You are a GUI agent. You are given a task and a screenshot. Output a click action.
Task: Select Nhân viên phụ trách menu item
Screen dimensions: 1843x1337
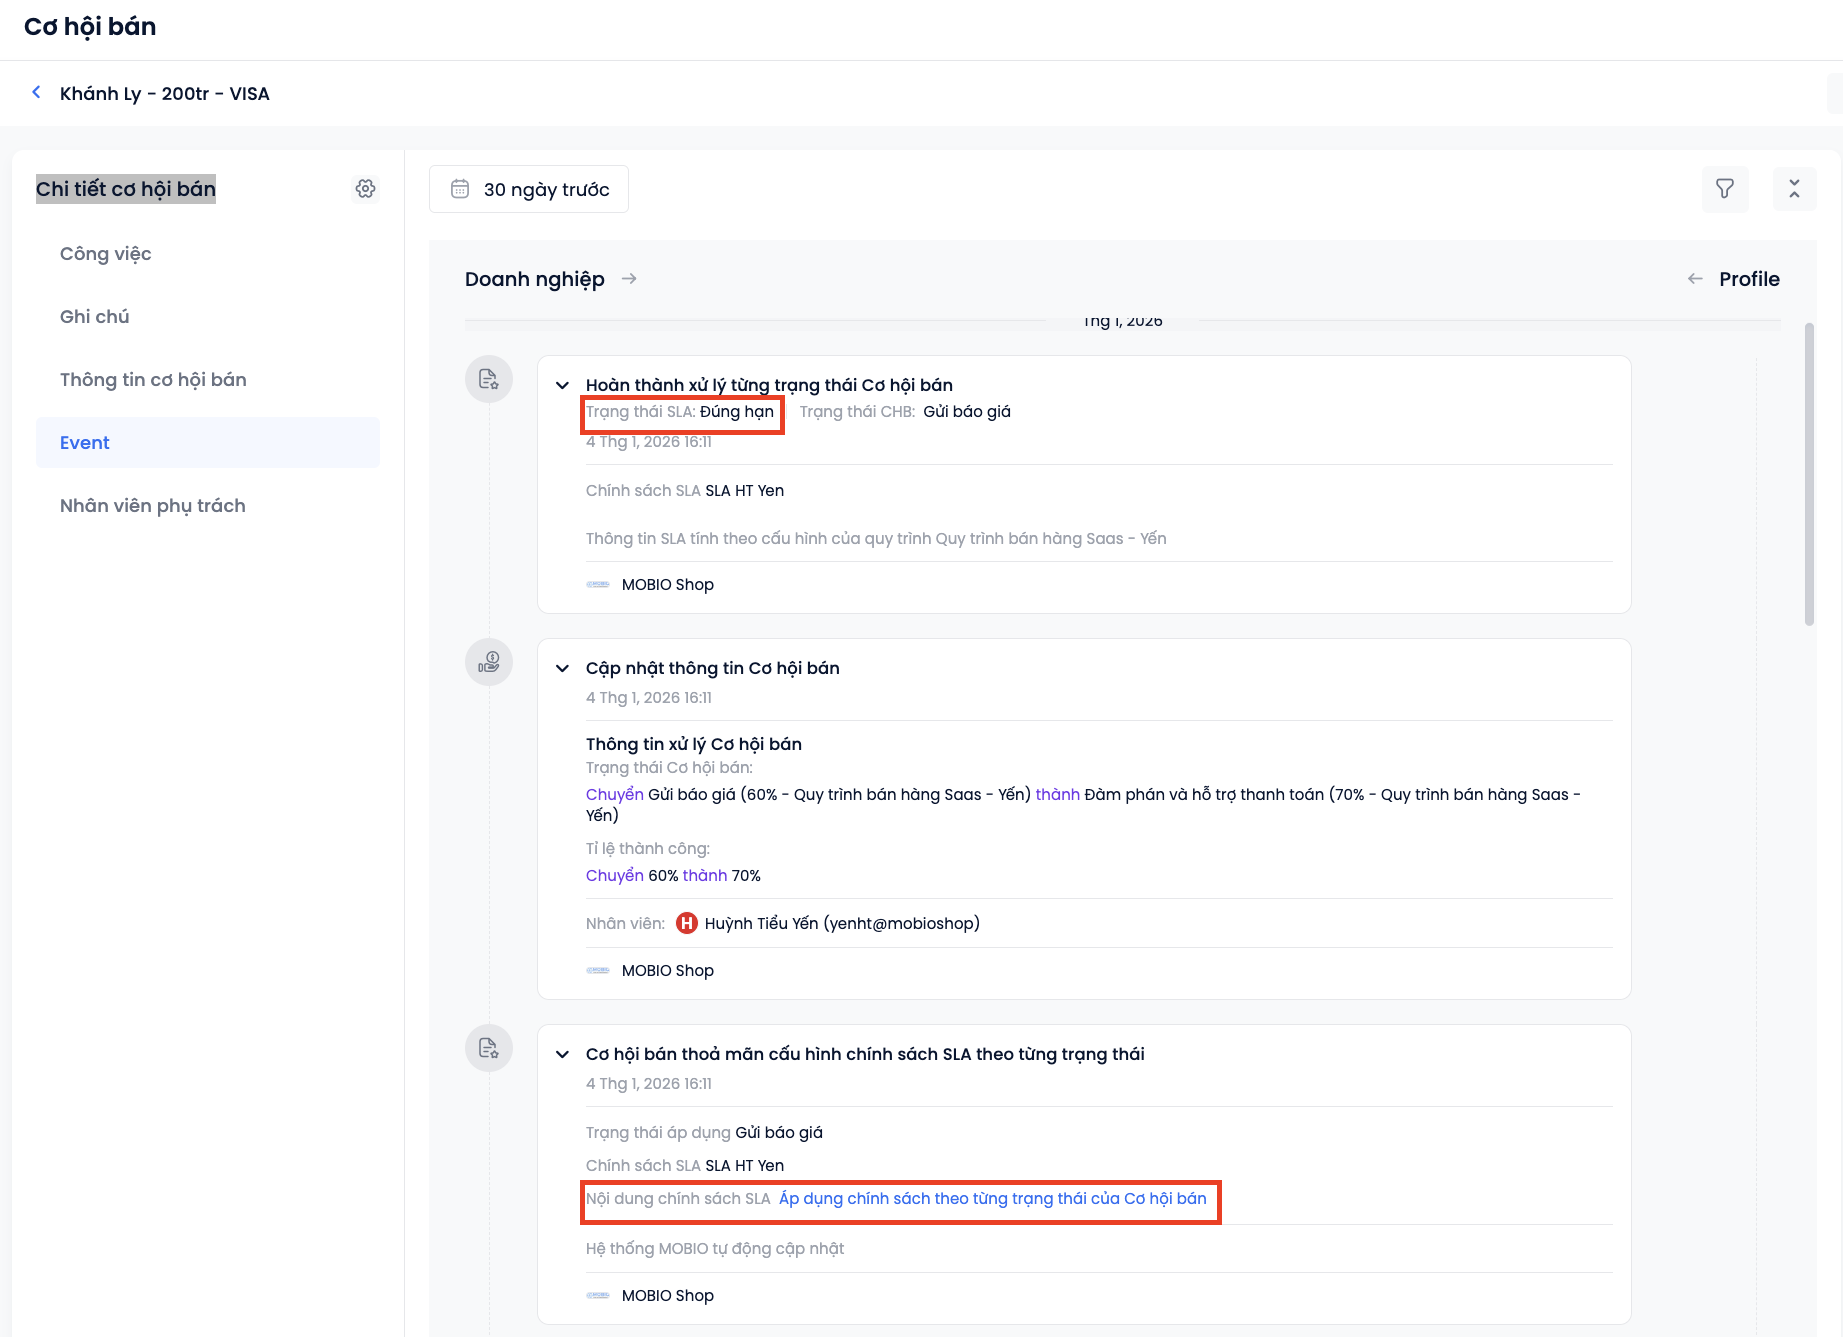[x=153, y=506]
